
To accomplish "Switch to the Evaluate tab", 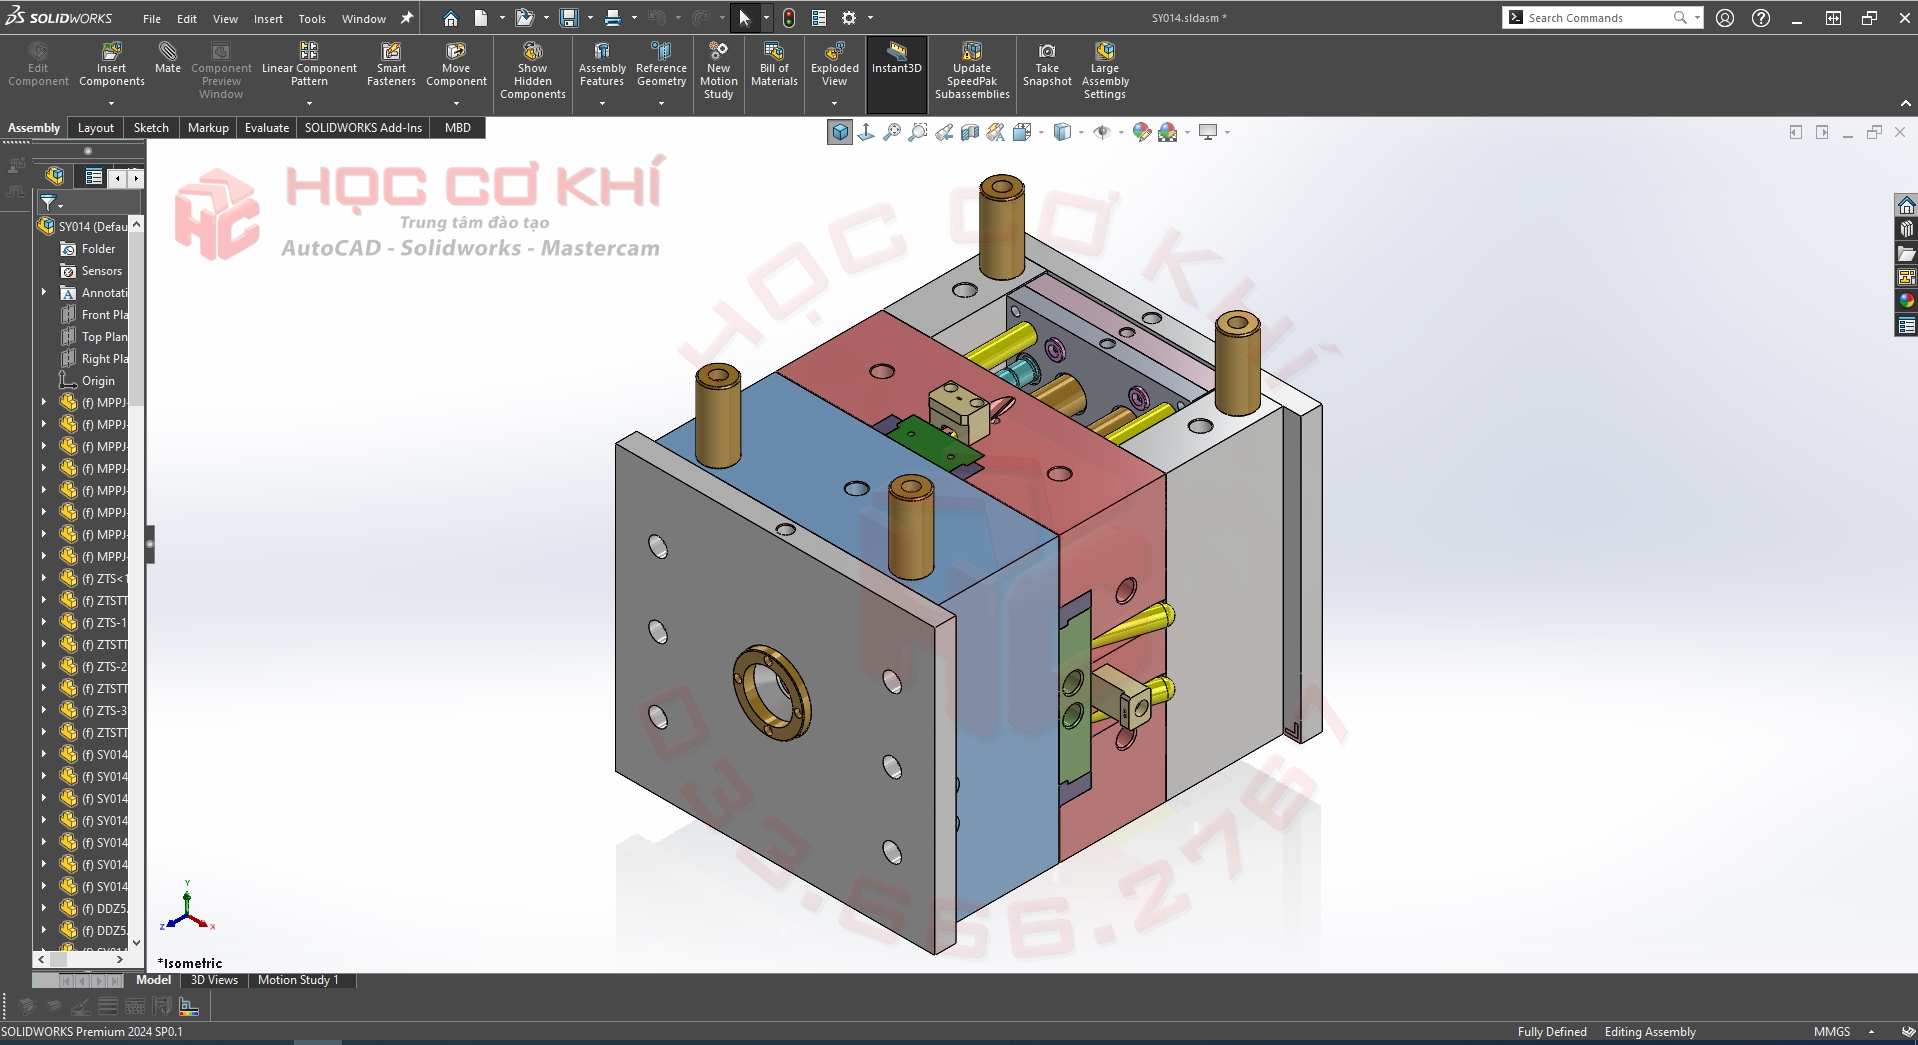I will [x=267, y=128].
